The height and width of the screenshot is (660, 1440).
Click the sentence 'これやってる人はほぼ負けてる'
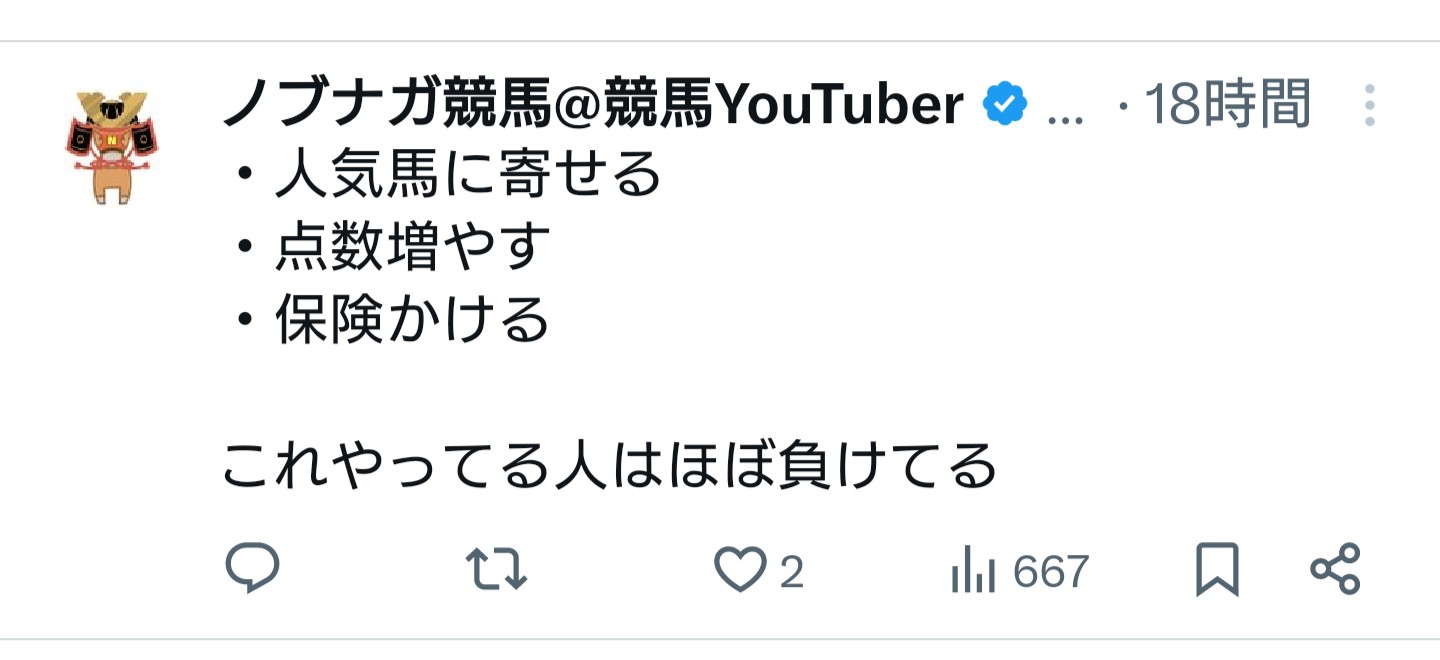(x=609, y=466)
